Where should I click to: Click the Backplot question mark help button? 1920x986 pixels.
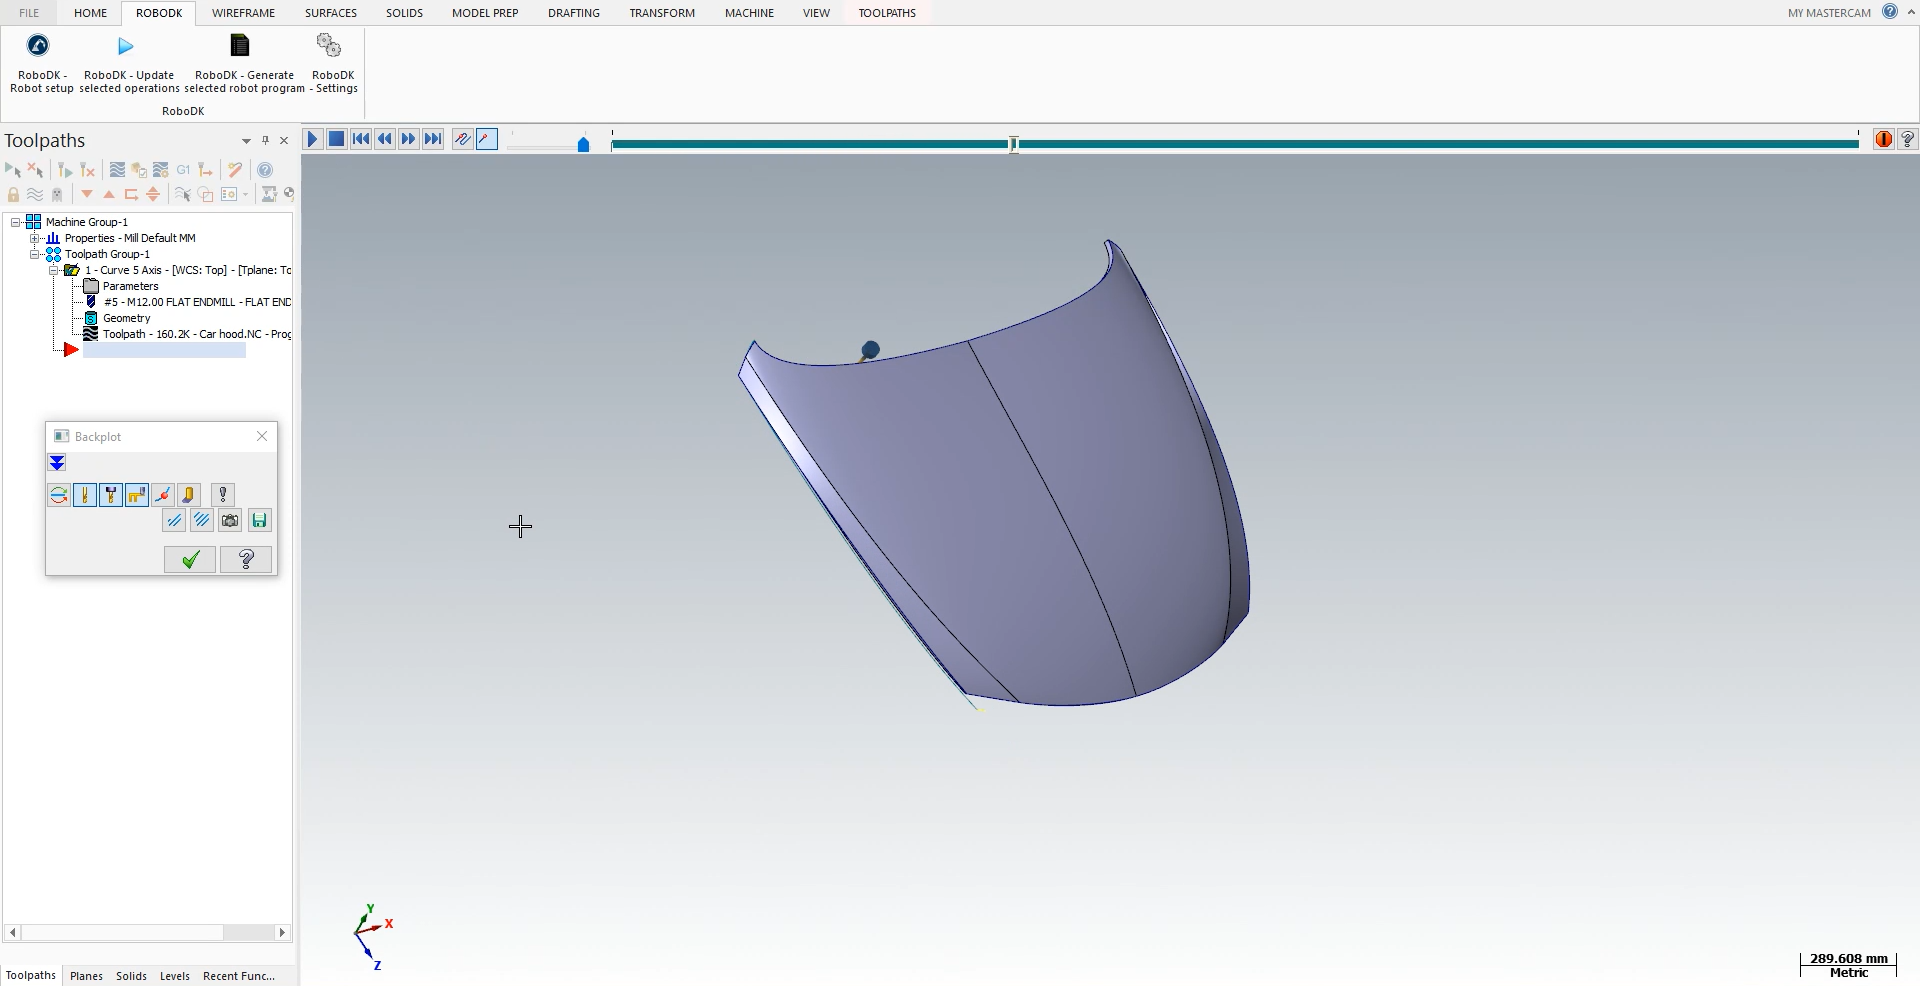point(246,560)
